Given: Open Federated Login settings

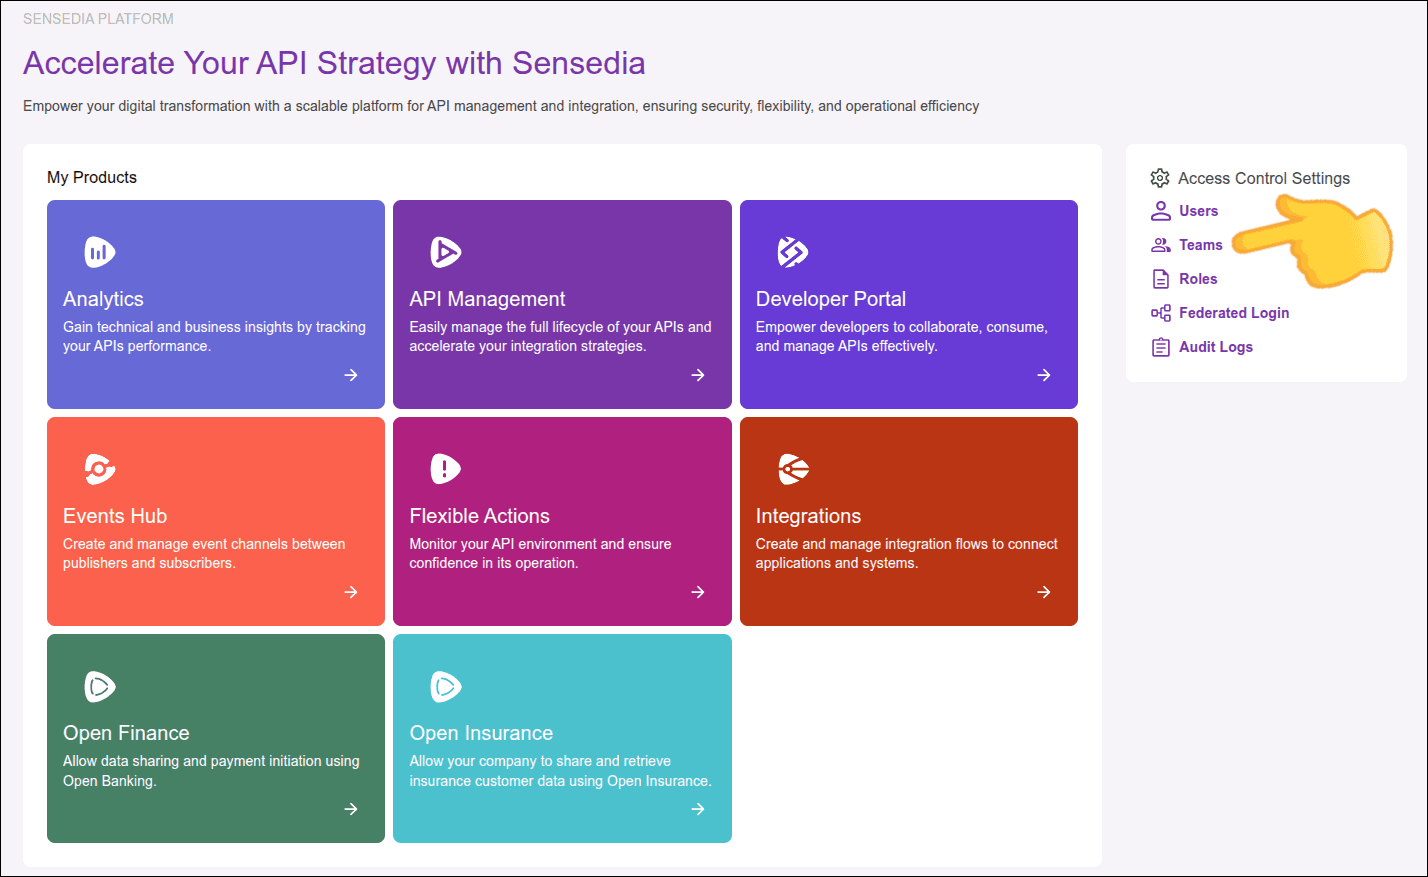Looking at the screenshot, I should pyautogui.click(x=1233, y=313).
